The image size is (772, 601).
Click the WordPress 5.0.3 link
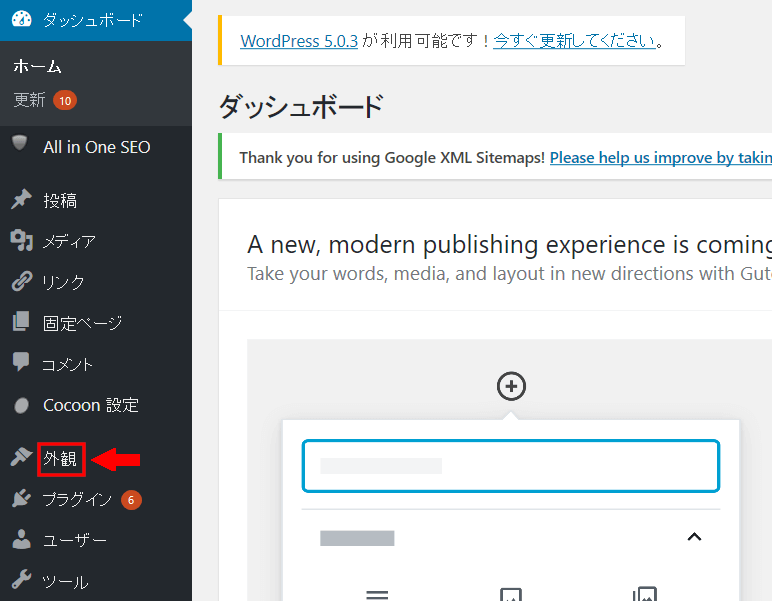pyautogui.click(x=299, y=41)
